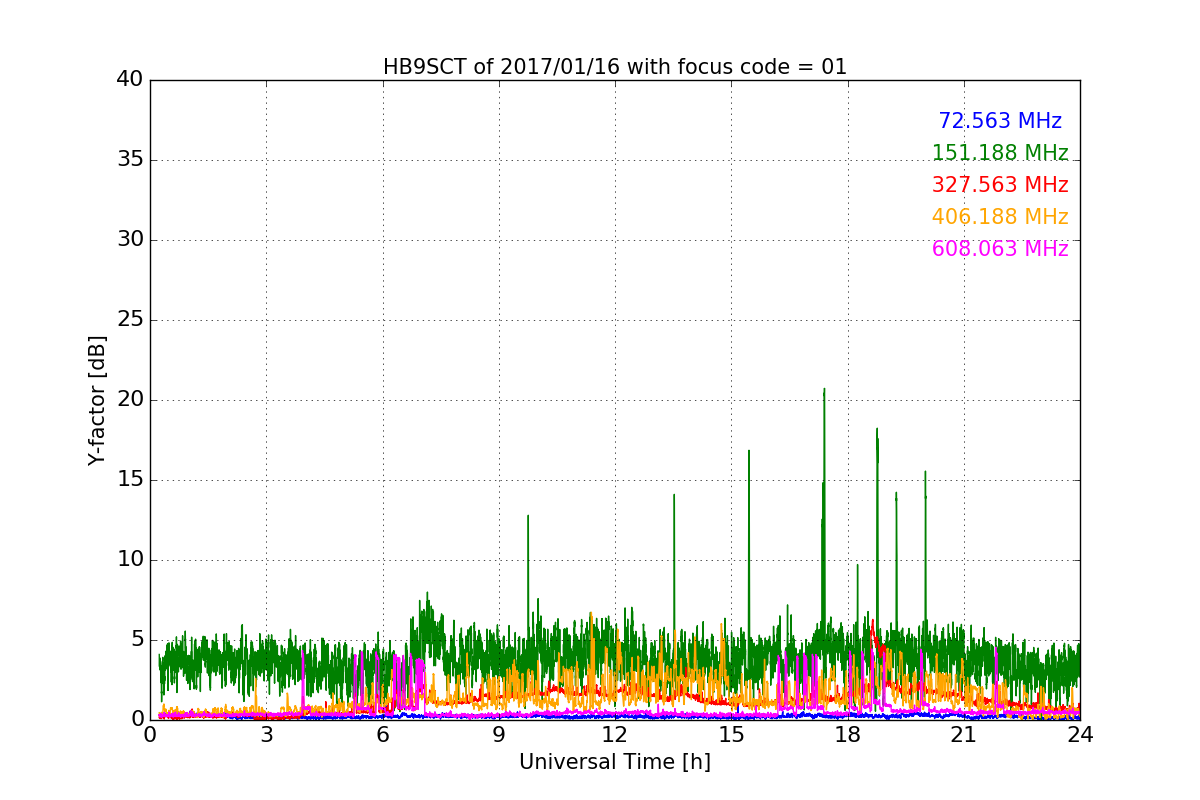Screen dimensions: 1200x800
Task: Select the red 327.563 MHz legend label
Action: [1000, 185]
